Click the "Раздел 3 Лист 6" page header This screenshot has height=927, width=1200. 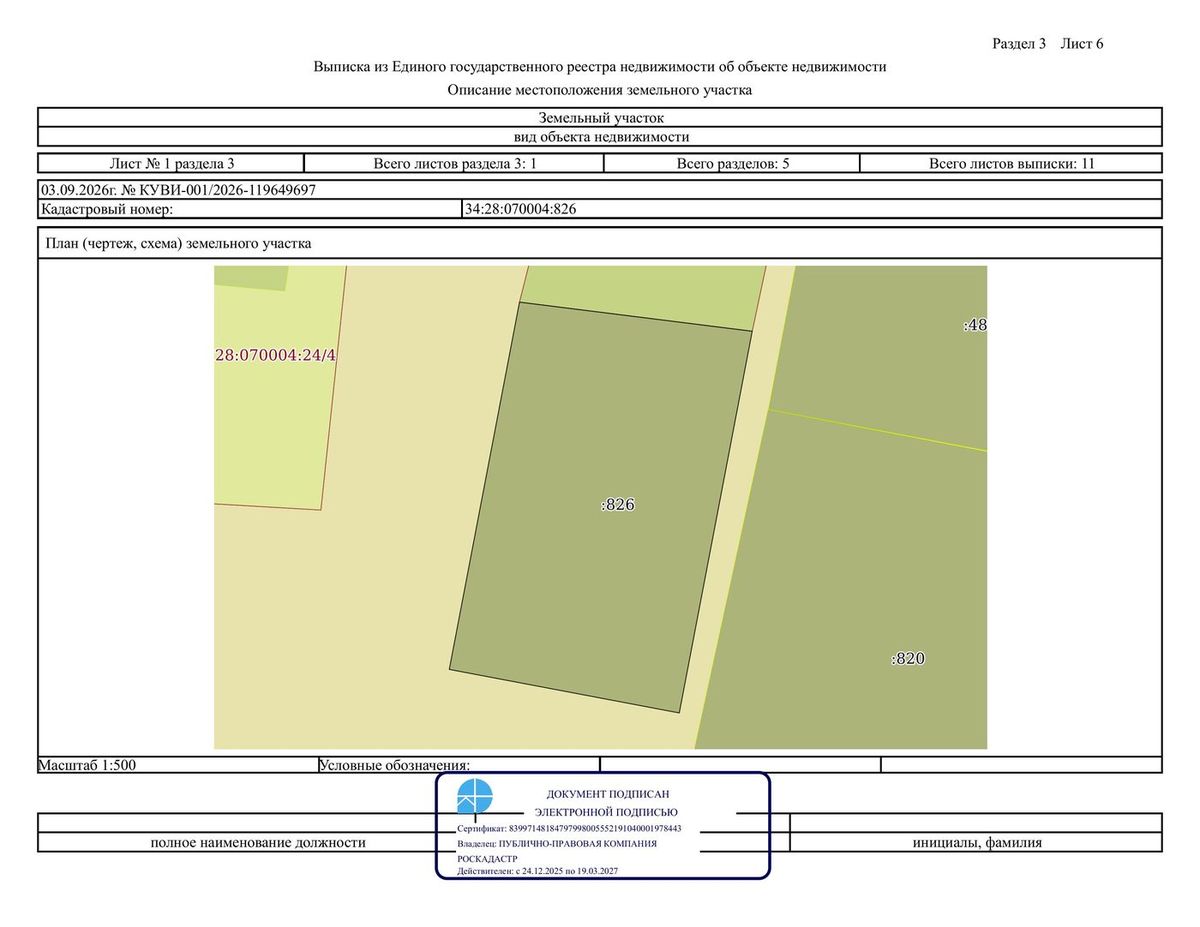[1047, 44]
